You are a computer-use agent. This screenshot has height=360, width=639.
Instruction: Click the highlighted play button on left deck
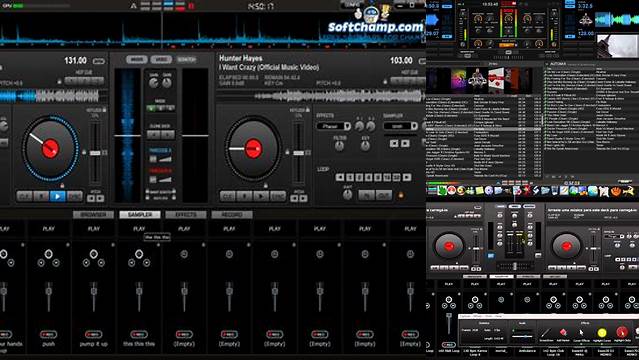point(57,197)
